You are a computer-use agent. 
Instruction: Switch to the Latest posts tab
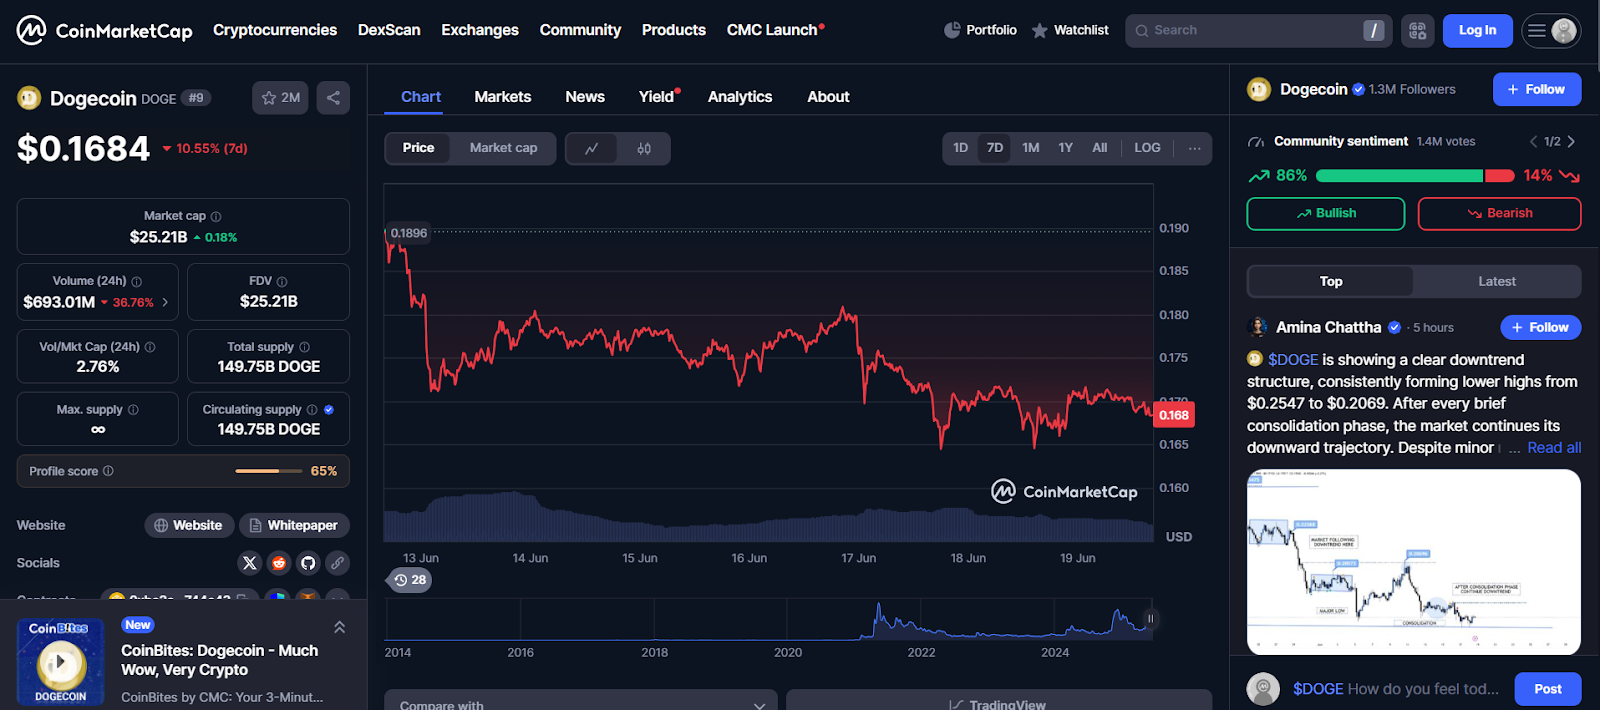point(1496,282)
